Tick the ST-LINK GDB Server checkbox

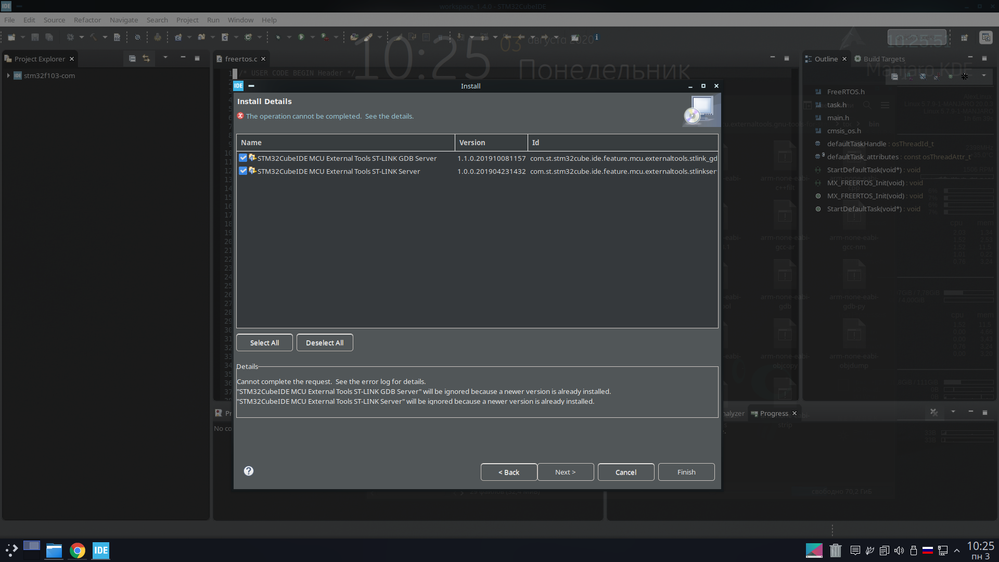pos(243,158)
